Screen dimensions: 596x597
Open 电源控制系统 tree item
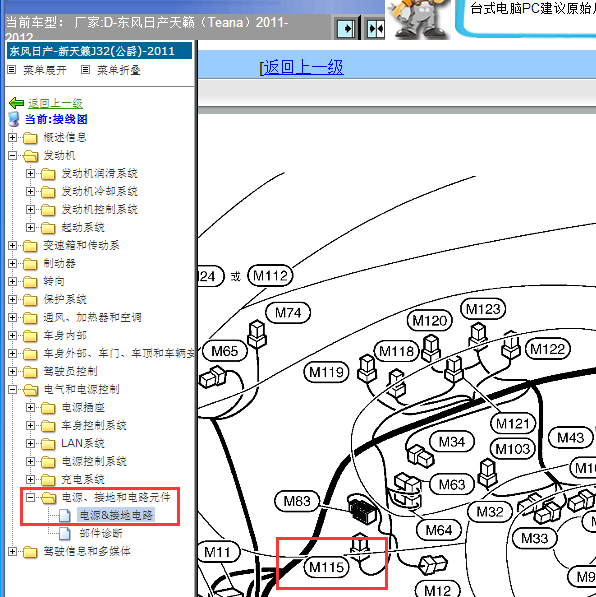(x=94, y=461)
